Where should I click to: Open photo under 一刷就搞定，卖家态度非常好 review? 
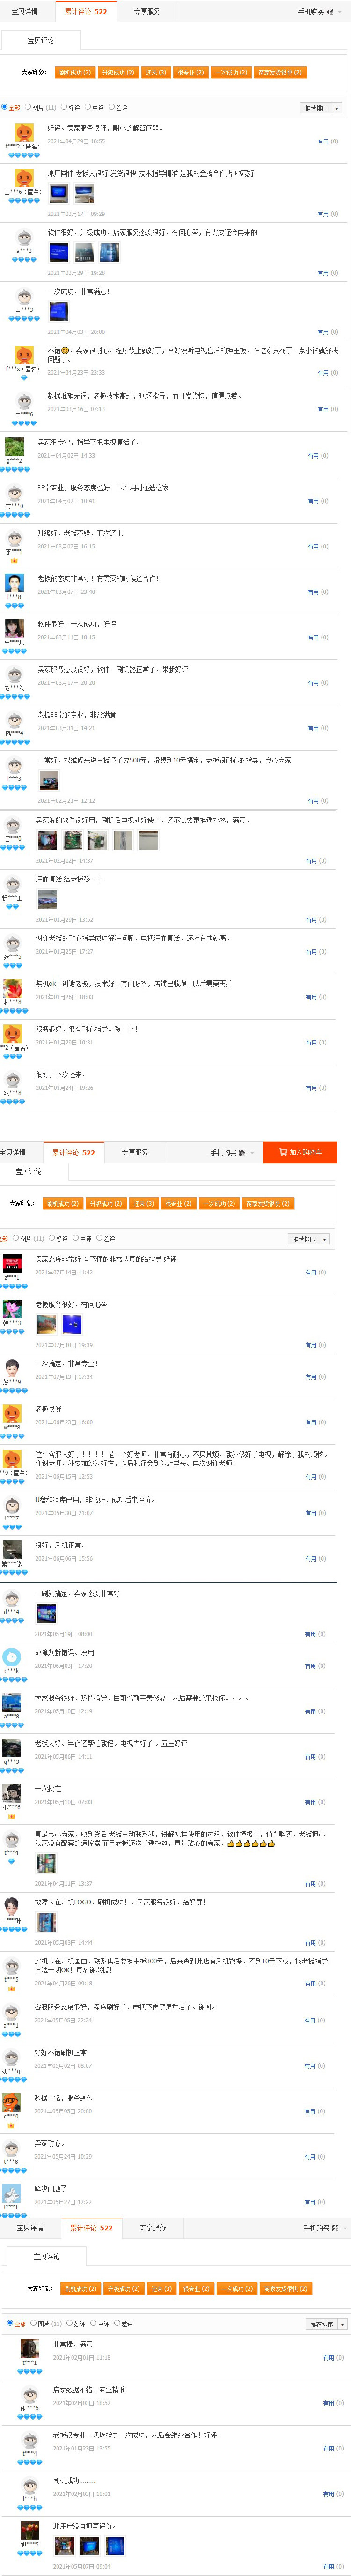point(46,1613)
